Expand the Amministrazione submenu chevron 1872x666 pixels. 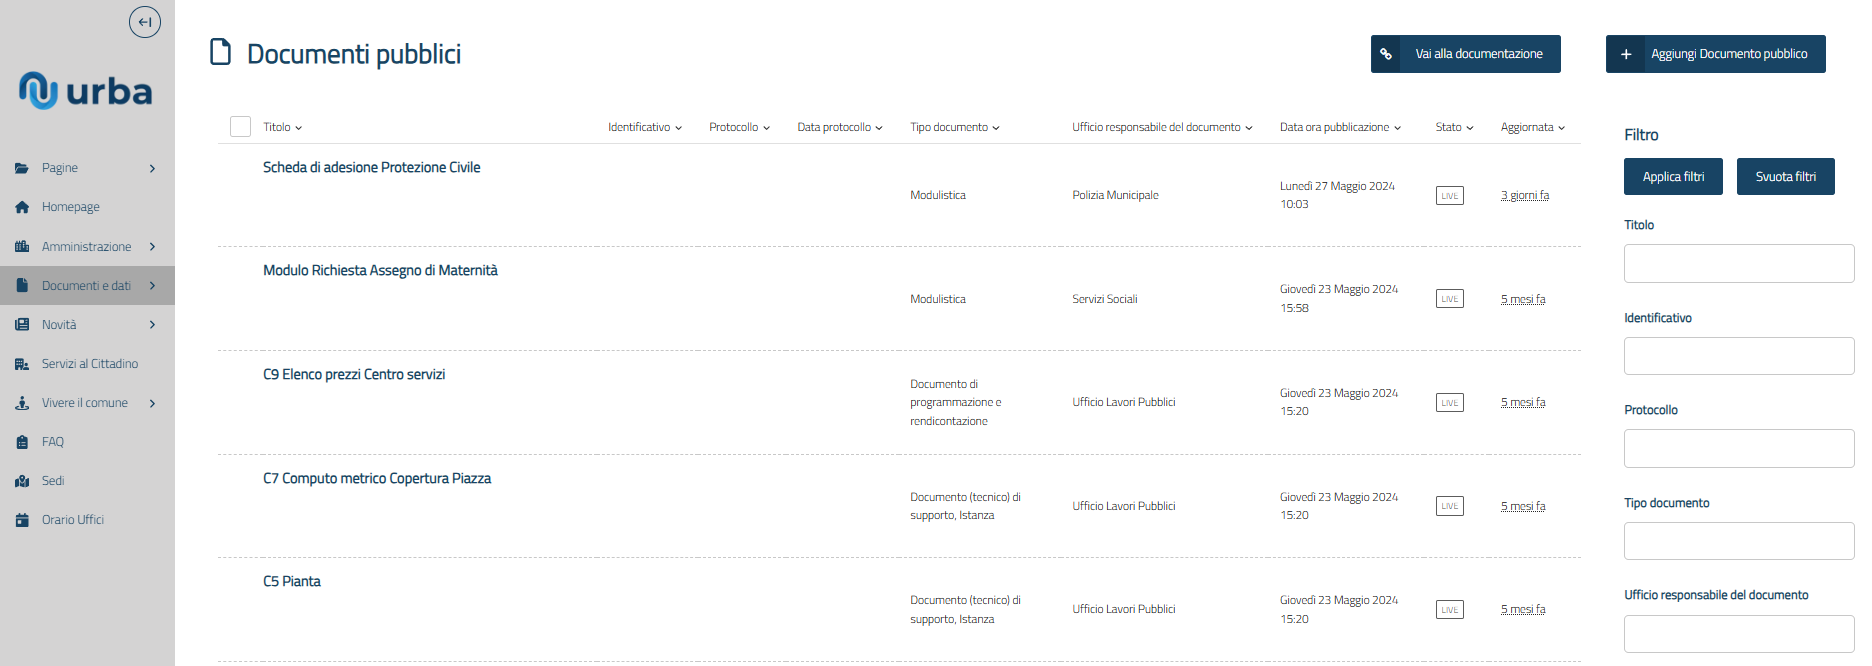[x=152, y=247]
